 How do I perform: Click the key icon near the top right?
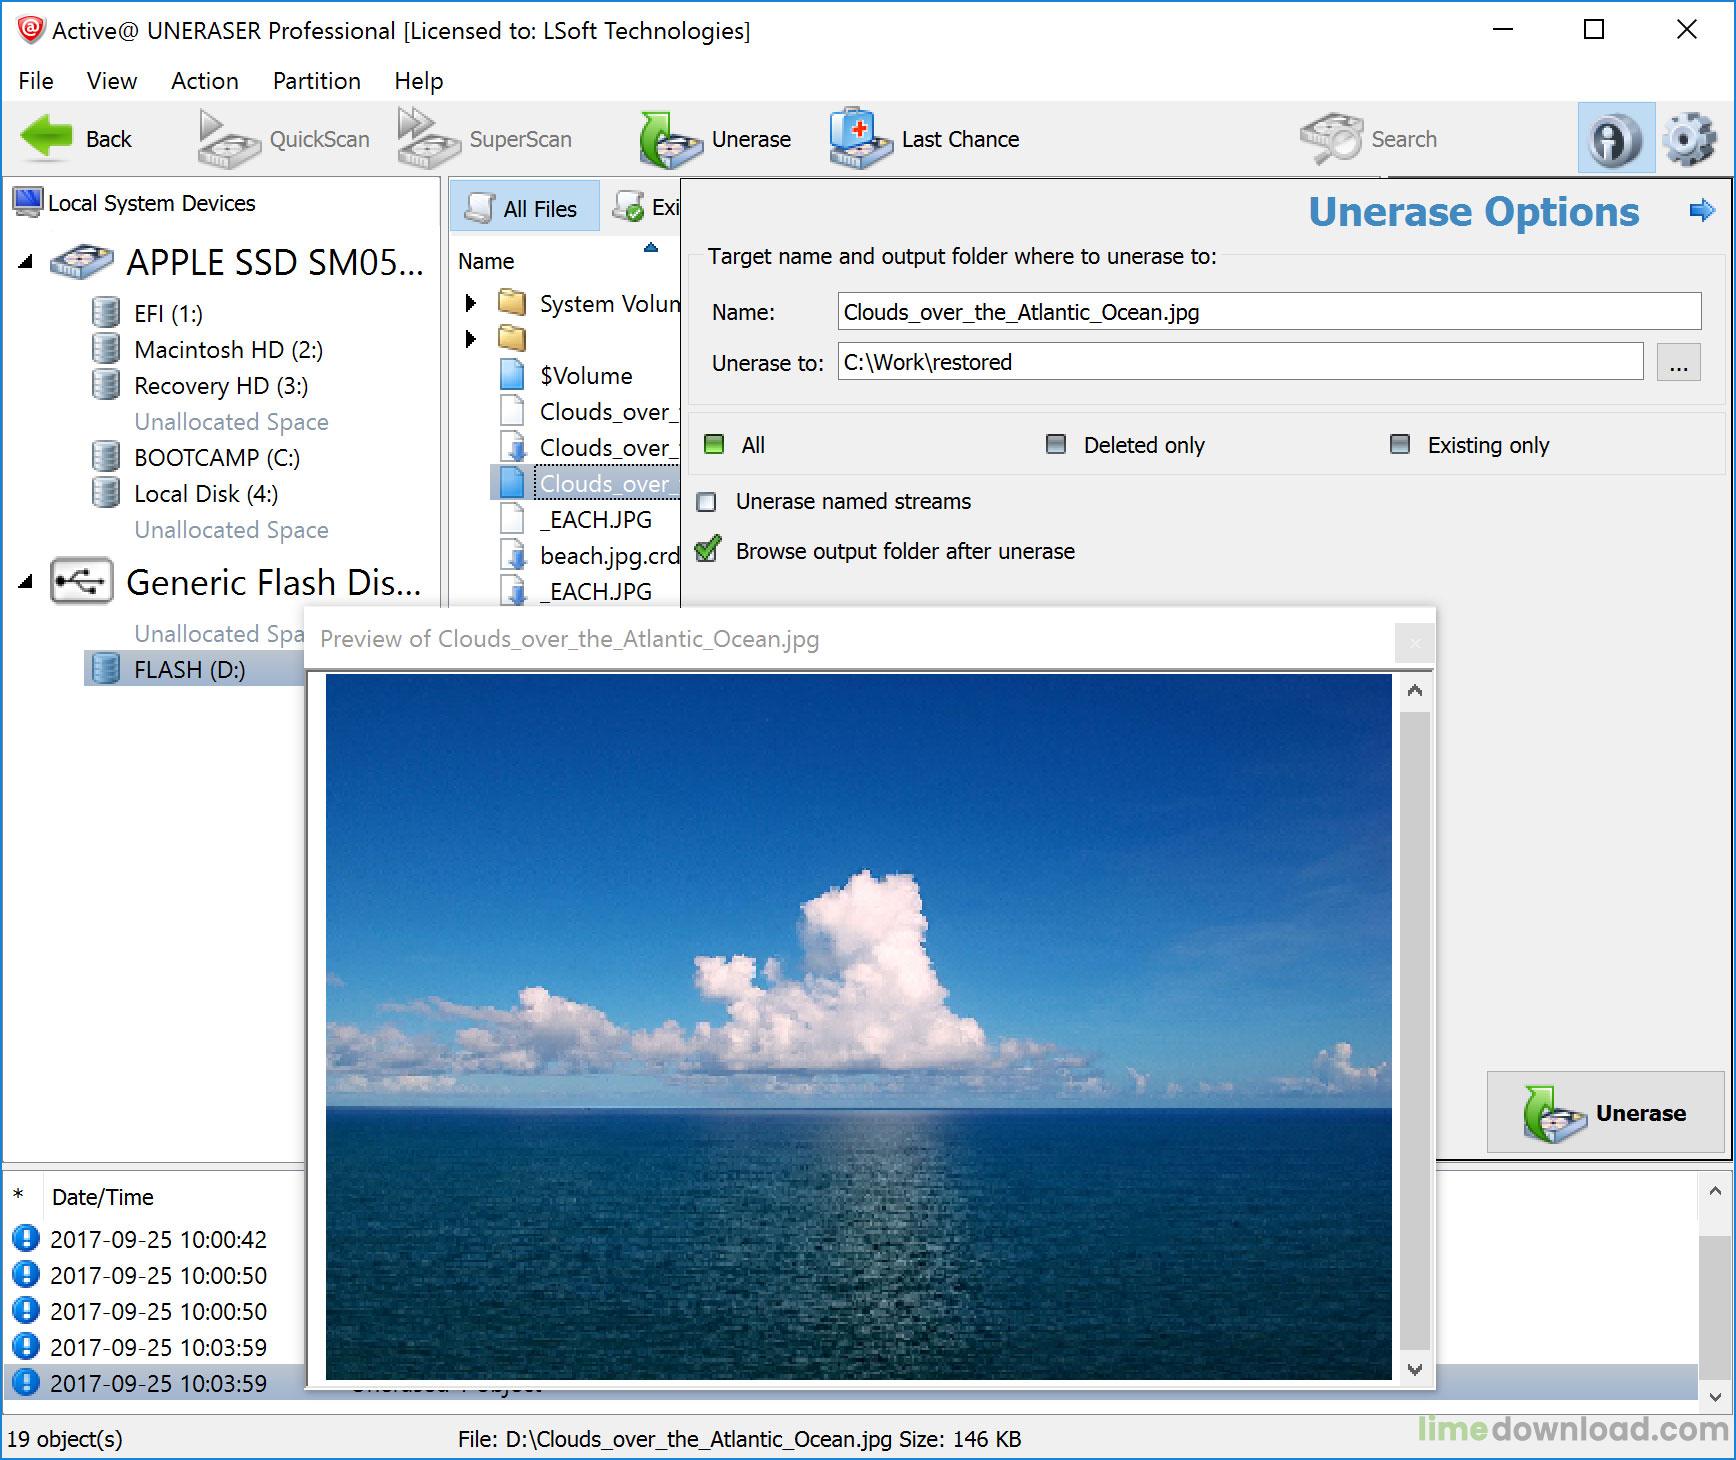(1615, 138)
